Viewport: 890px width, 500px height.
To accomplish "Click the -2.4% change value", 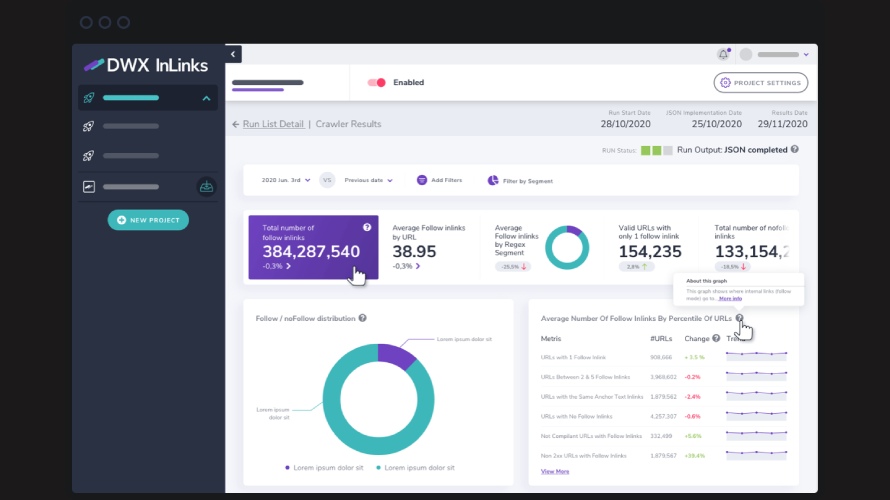I will [x=692, y=397].
